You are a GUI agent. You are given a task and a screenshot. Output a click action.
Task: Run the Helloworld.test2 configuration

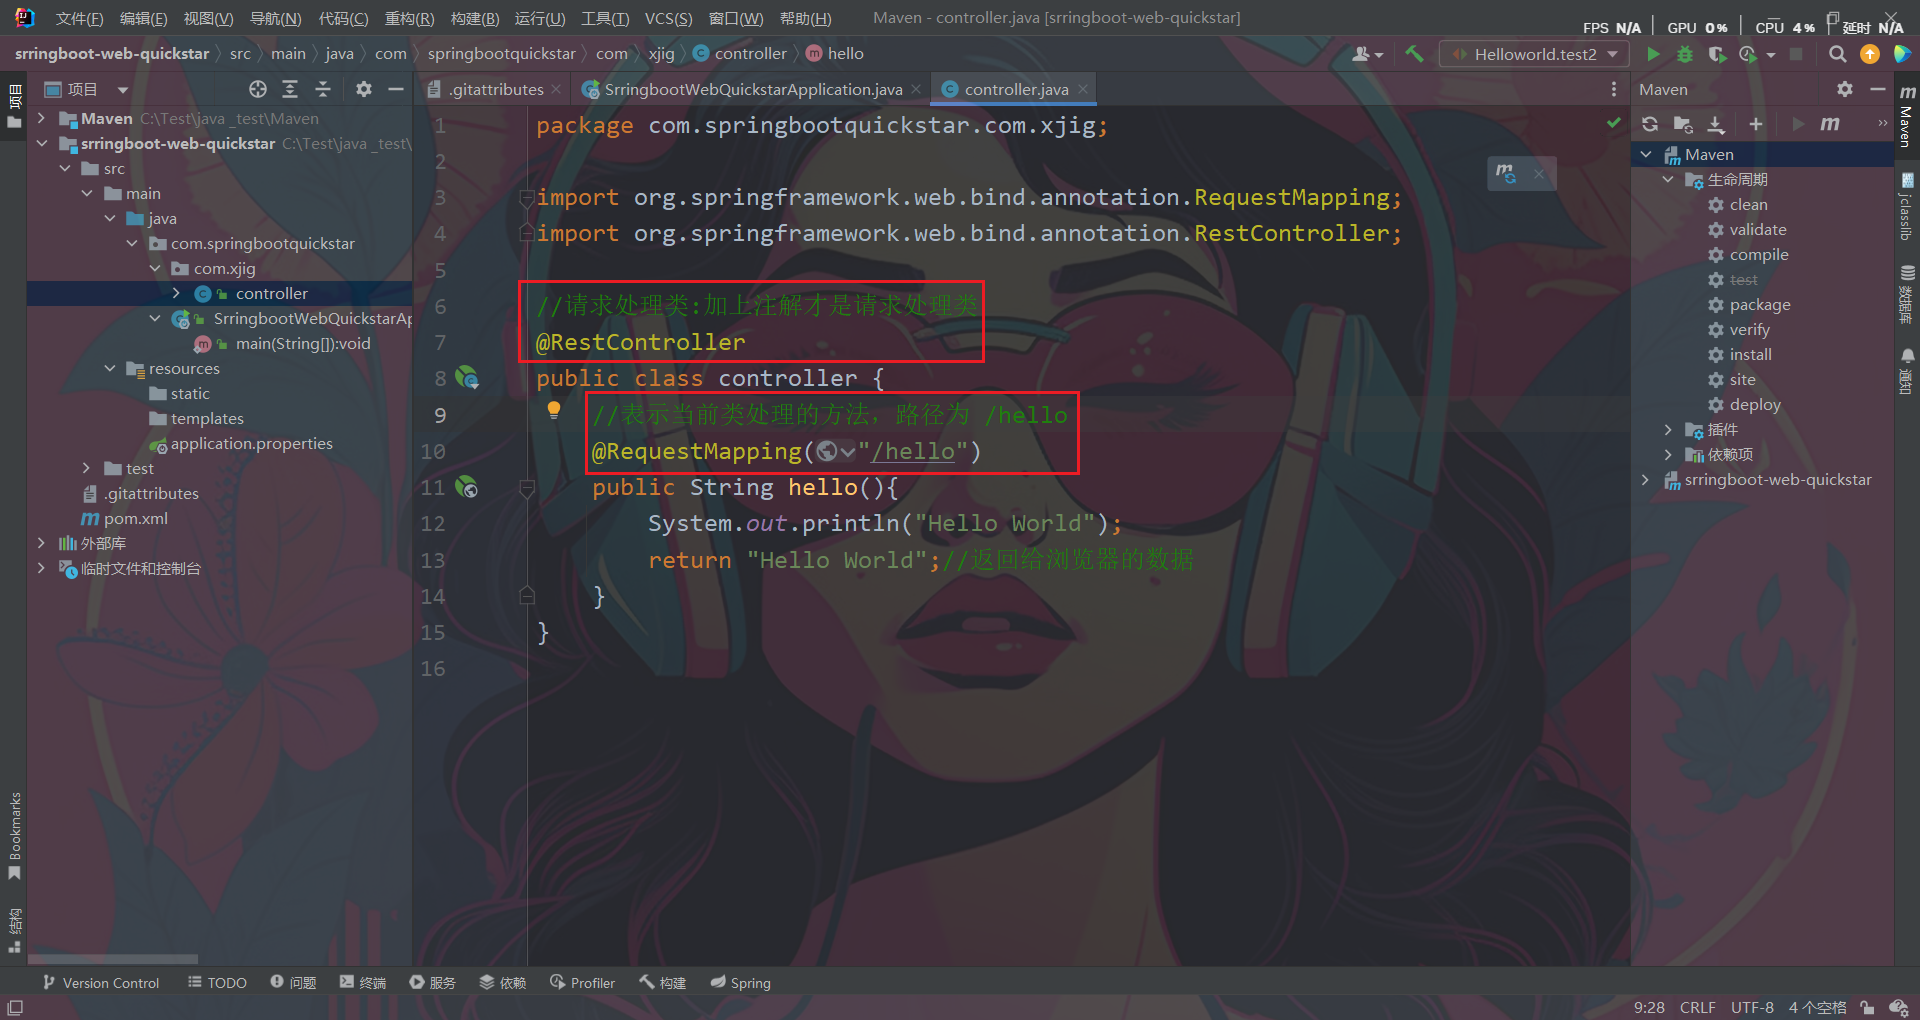tap(1653, 54)
